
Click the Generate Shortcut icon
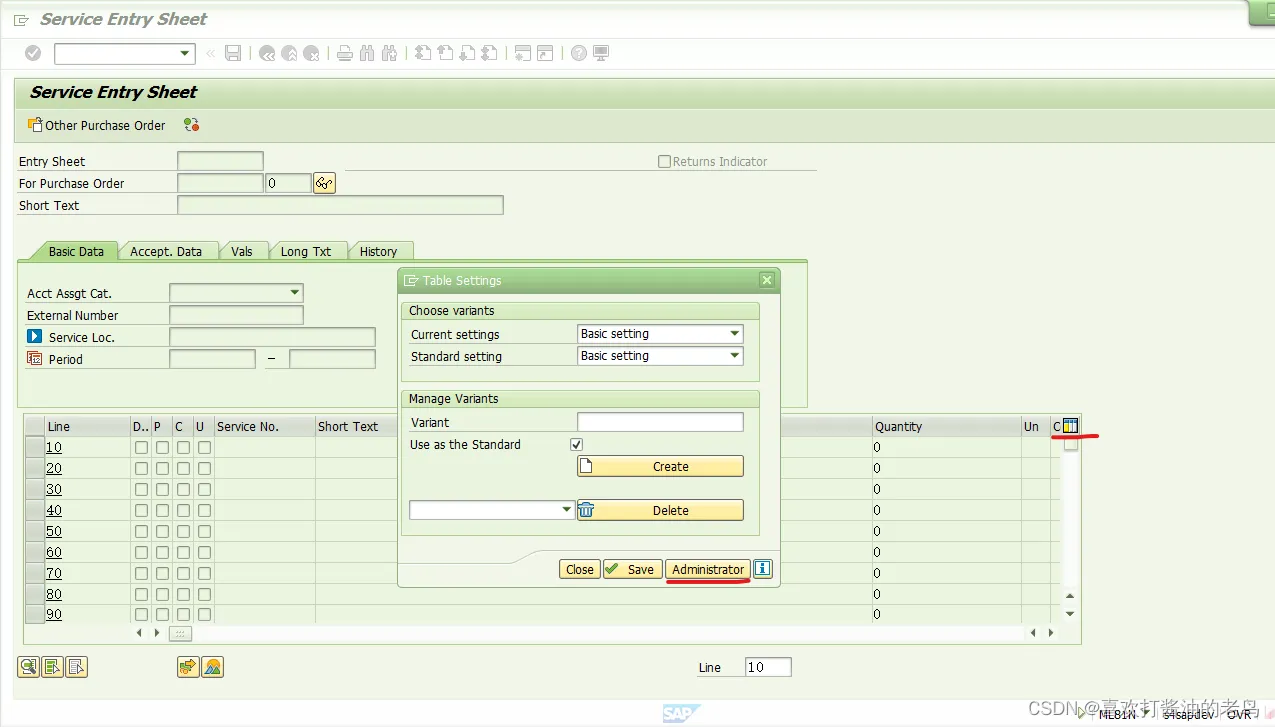pyautogui.click(x=545, y=53)
